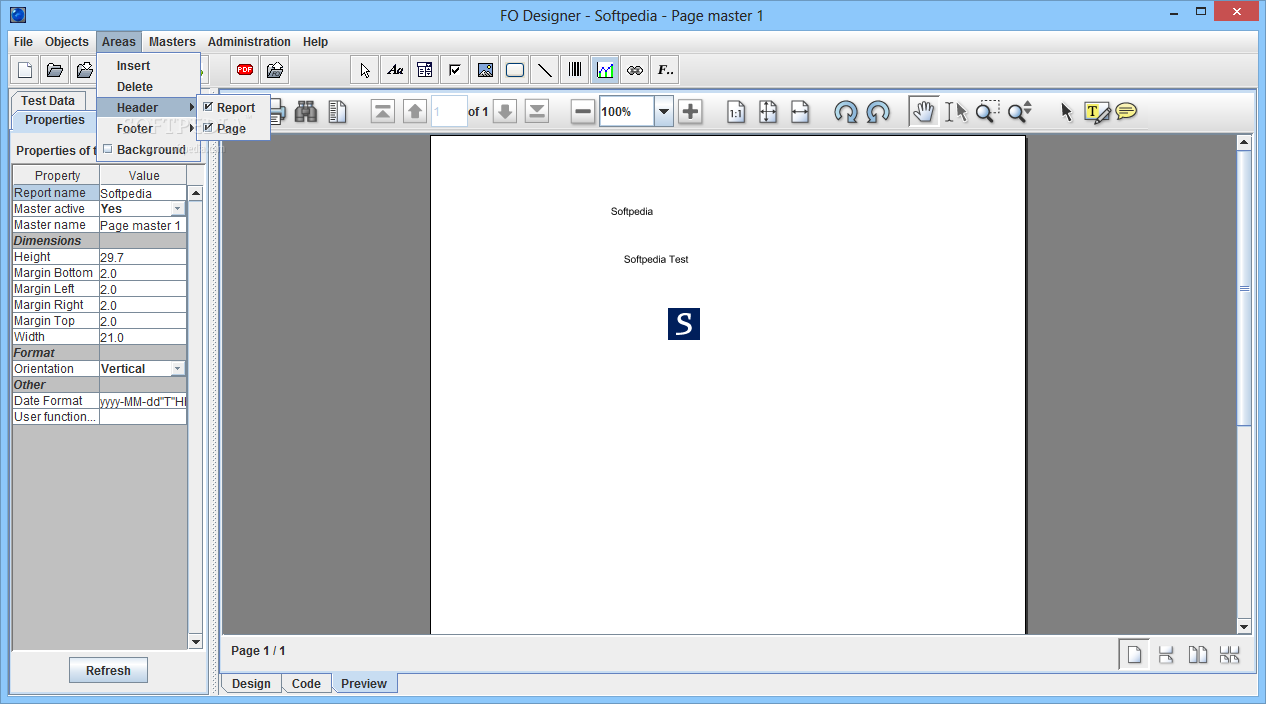1266x704 pixels.
Task: Rotate the page clockwise
Action: pyautogui.click(x=846, y=112)
